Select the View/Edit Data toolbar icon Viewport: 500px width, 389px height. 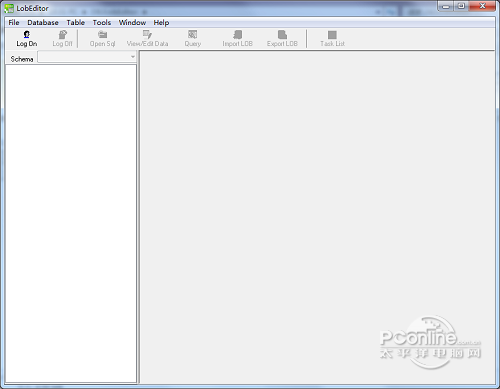click(x=147, y=34)
